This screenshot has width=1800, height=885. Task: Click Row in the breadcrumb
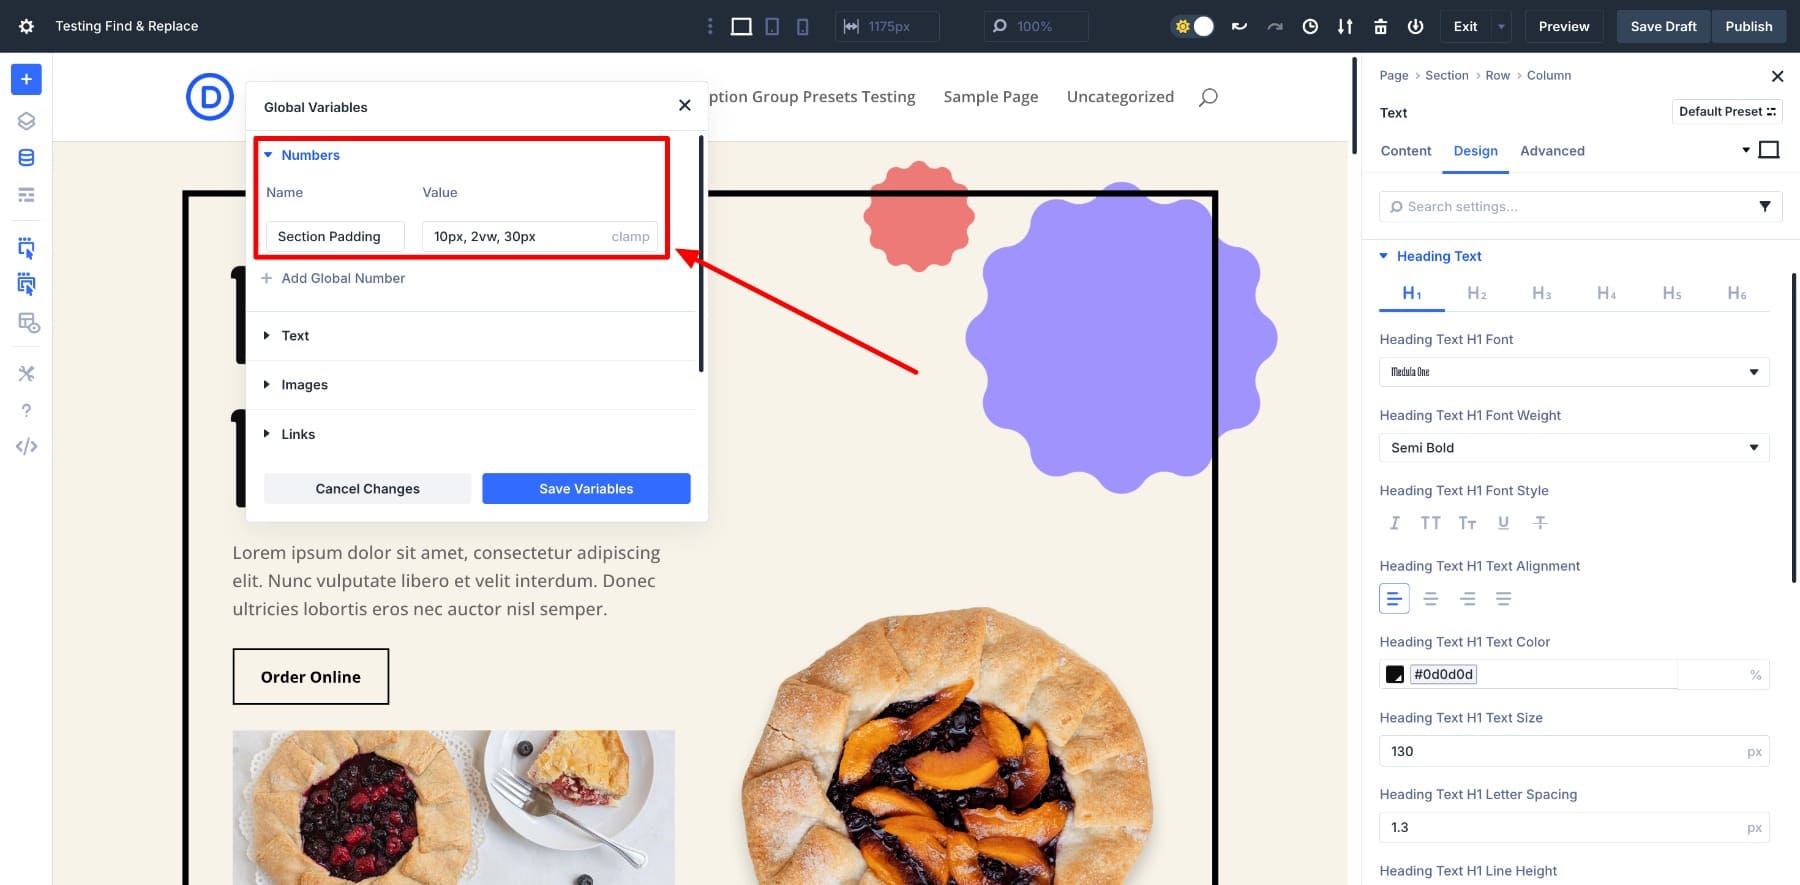(x=1497, y=75)
